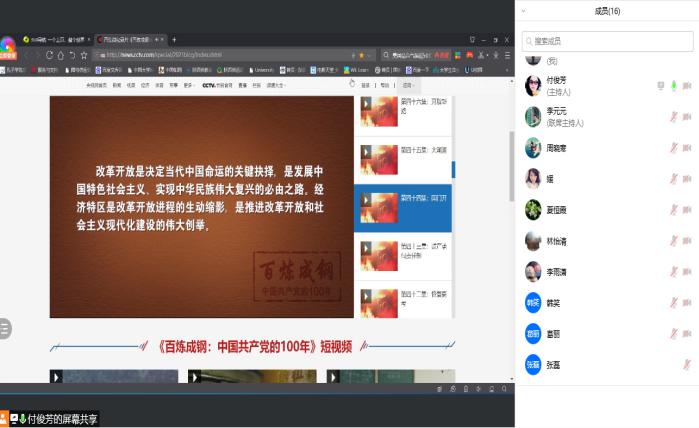699x428 pixels.
Task: Click the 搜索成员 search field
Action: tap(608, 41)
